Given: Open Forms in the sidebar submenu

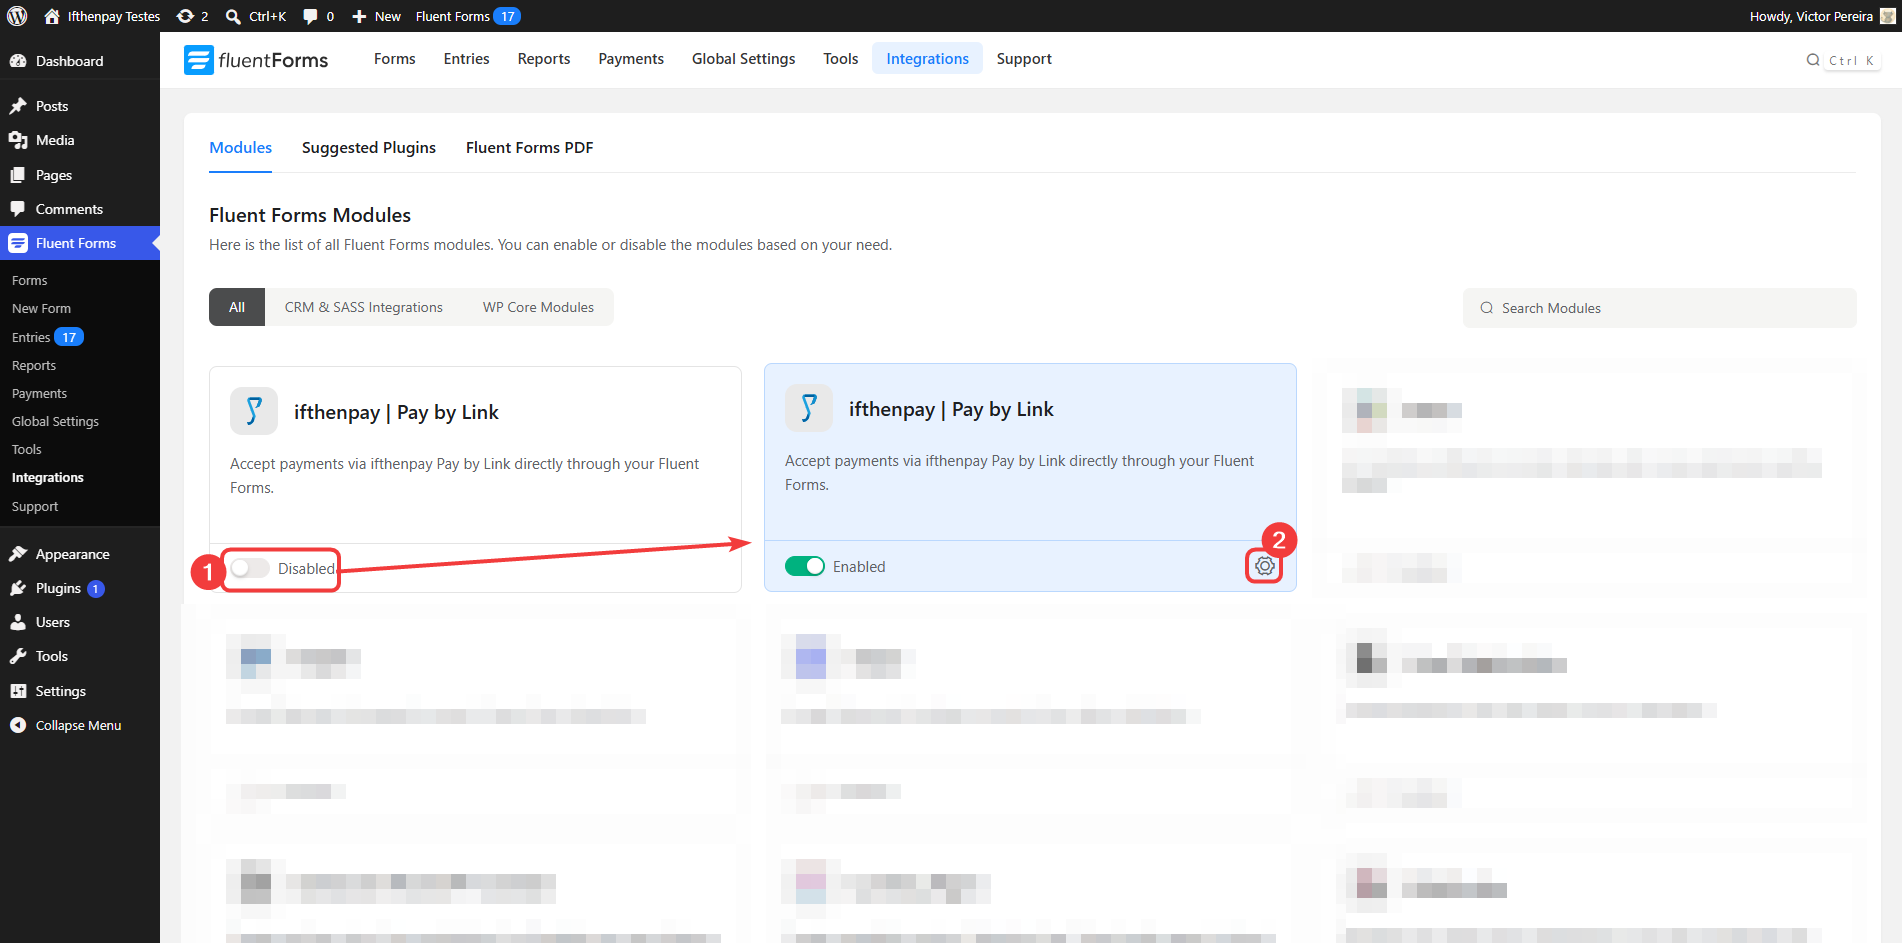Looking at the screenshot, I should point(30,281).
